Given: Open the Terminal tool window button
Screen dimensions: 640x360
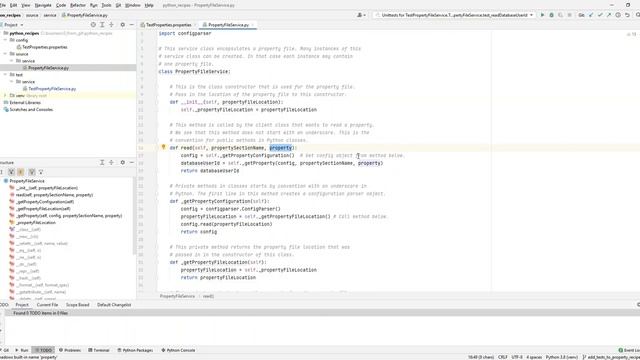Looking at the screenshot, I should (99, 350).
